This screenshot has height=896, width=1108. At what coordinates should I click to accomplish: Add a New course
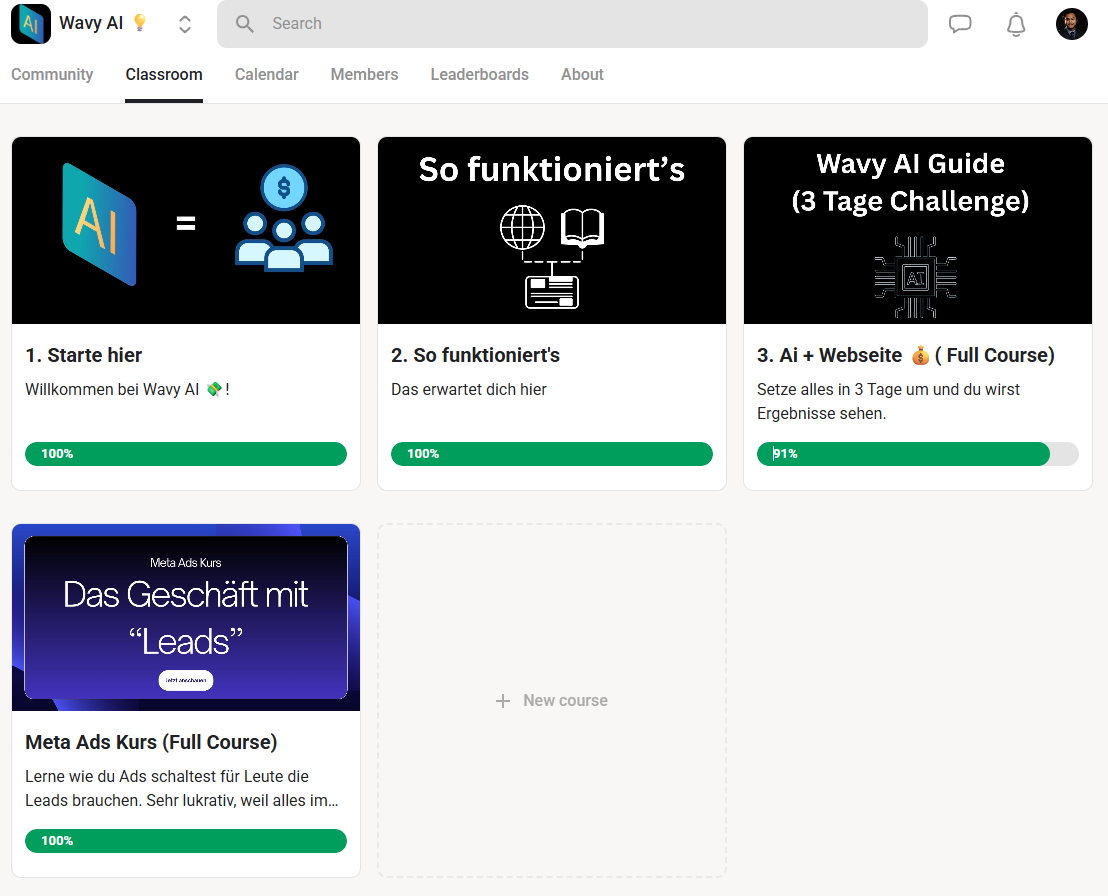[552, 700]
